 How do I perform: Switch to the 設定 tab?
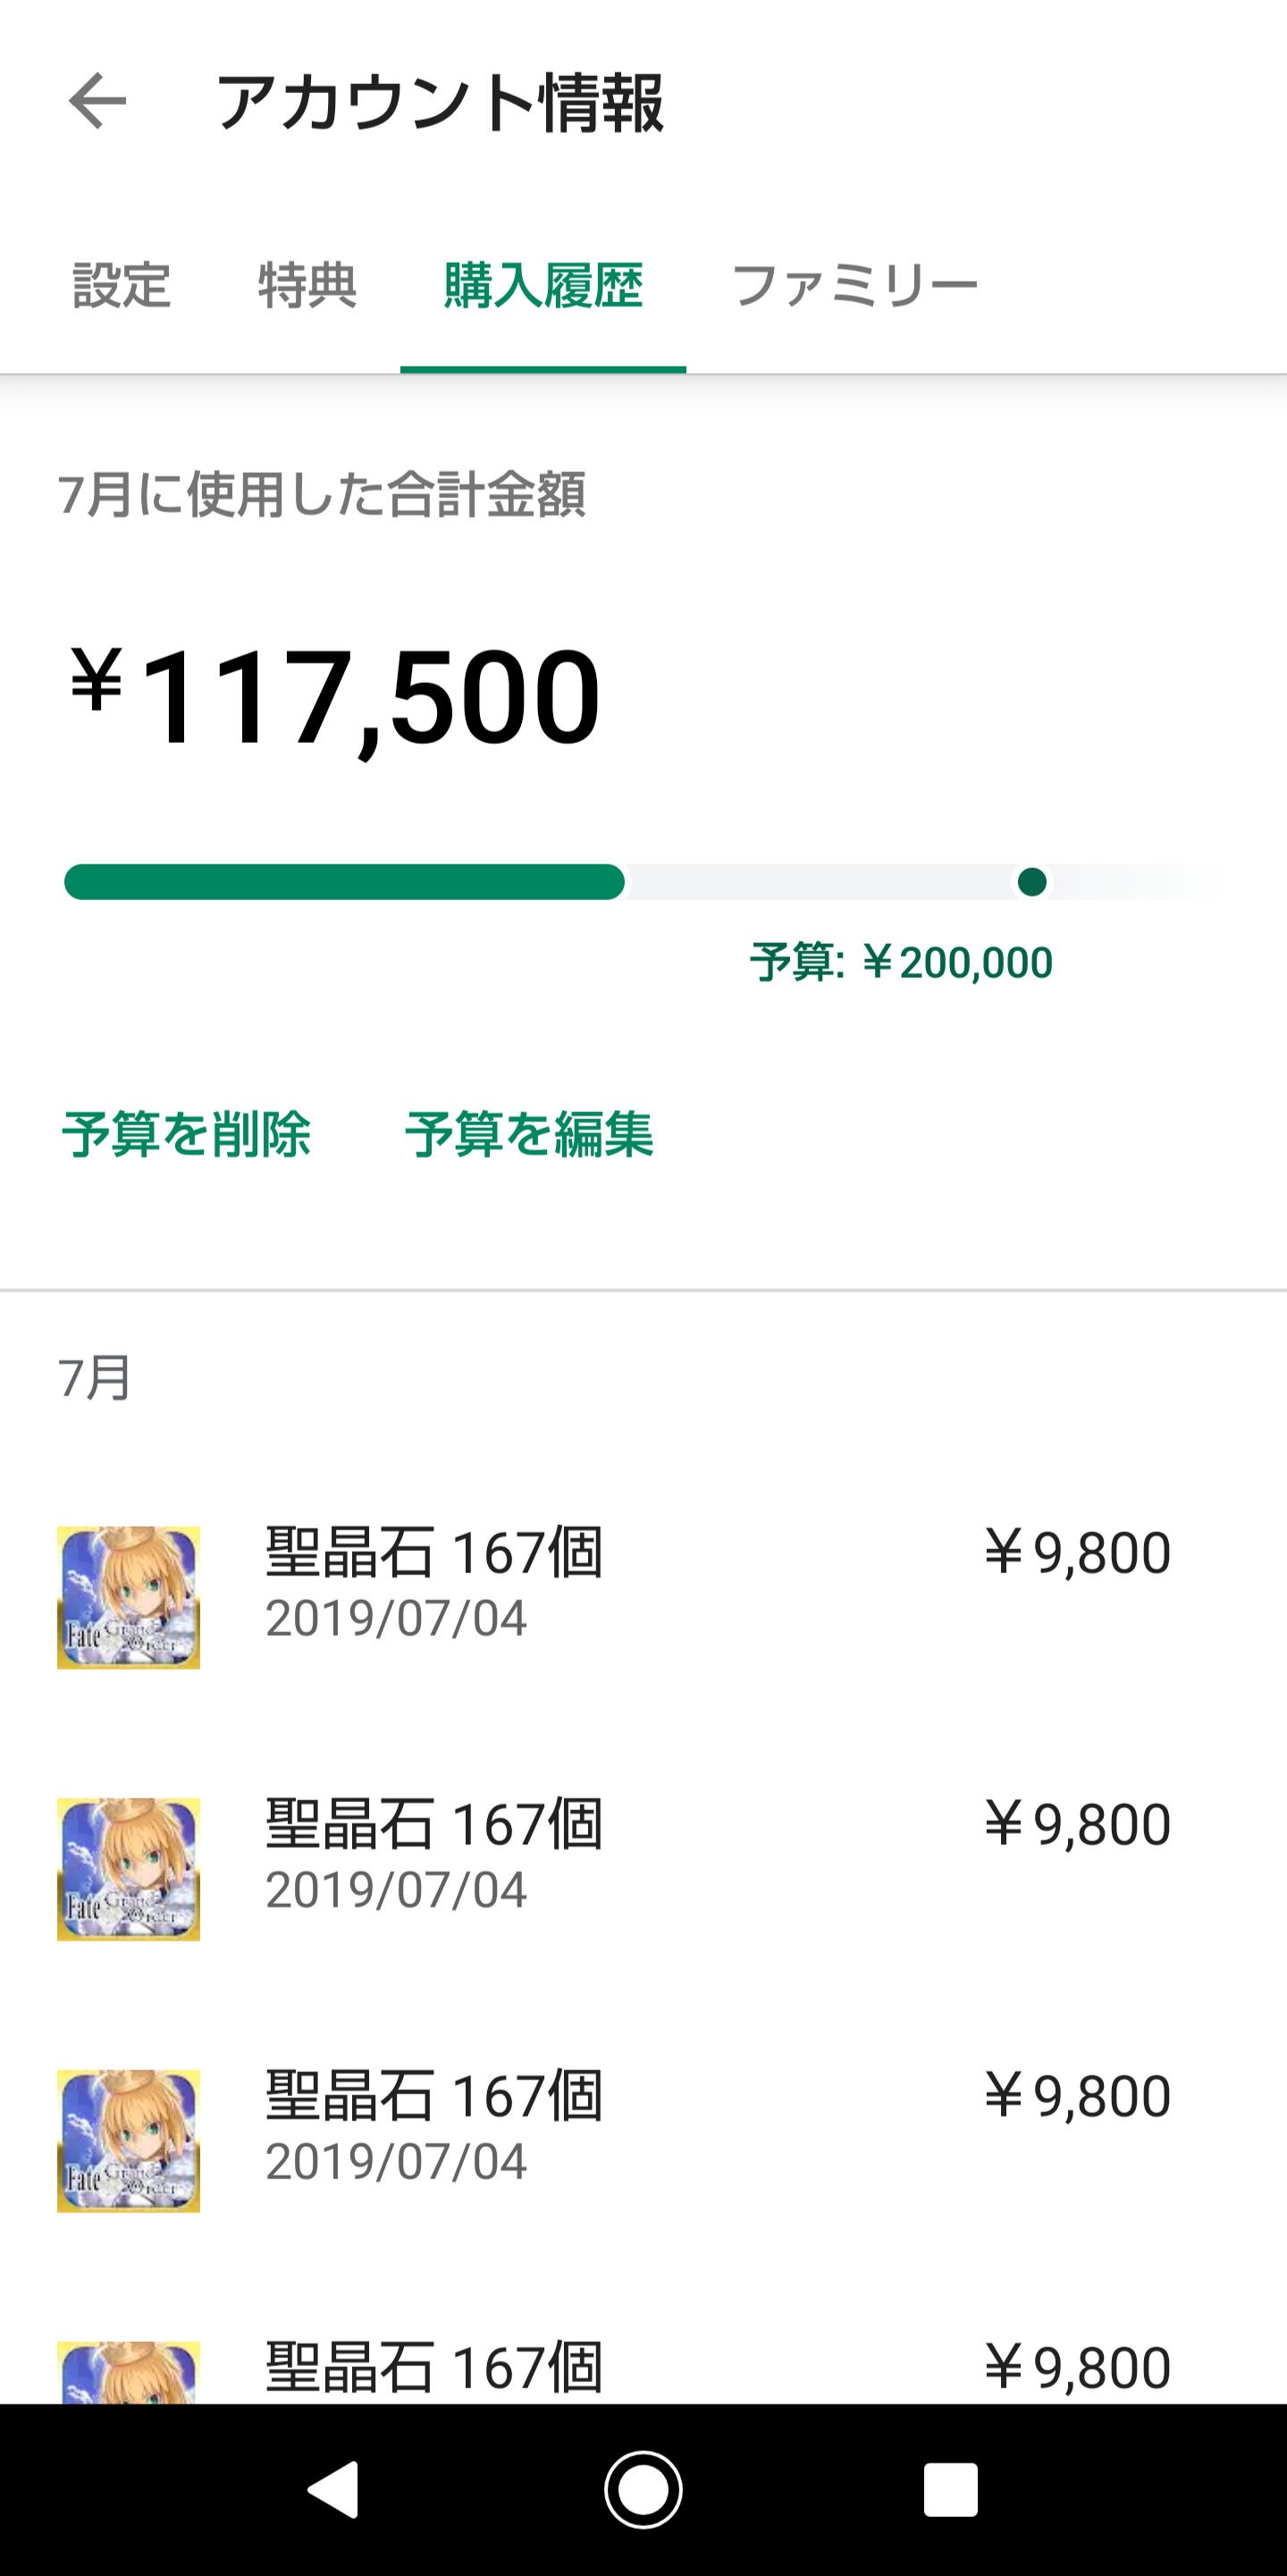pyautogui.click(x=122, y=286)
